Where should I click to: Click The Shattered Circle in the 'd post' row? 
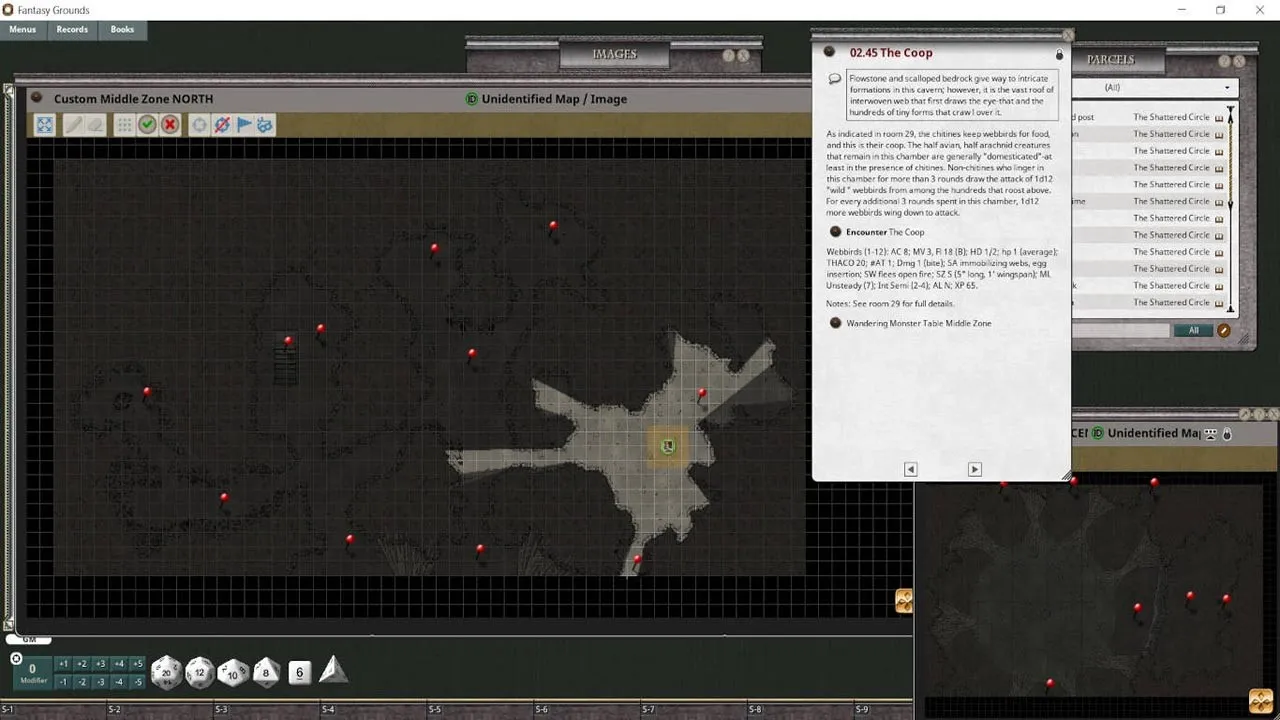coord(1171,117)
